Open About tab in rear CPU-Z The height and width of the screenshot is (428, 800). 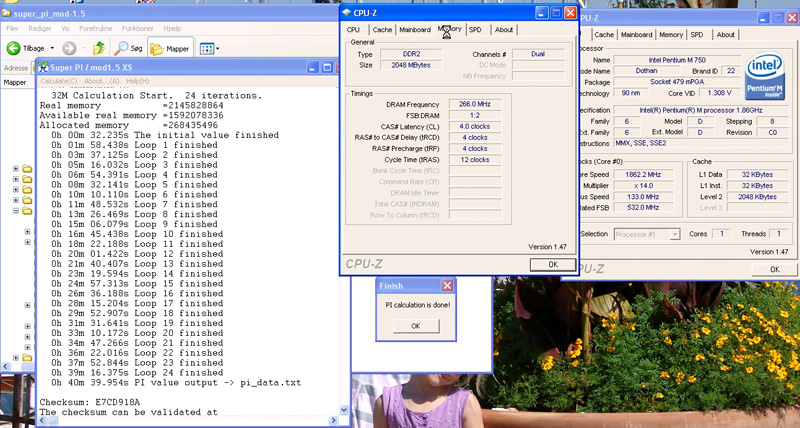[725, 35]
